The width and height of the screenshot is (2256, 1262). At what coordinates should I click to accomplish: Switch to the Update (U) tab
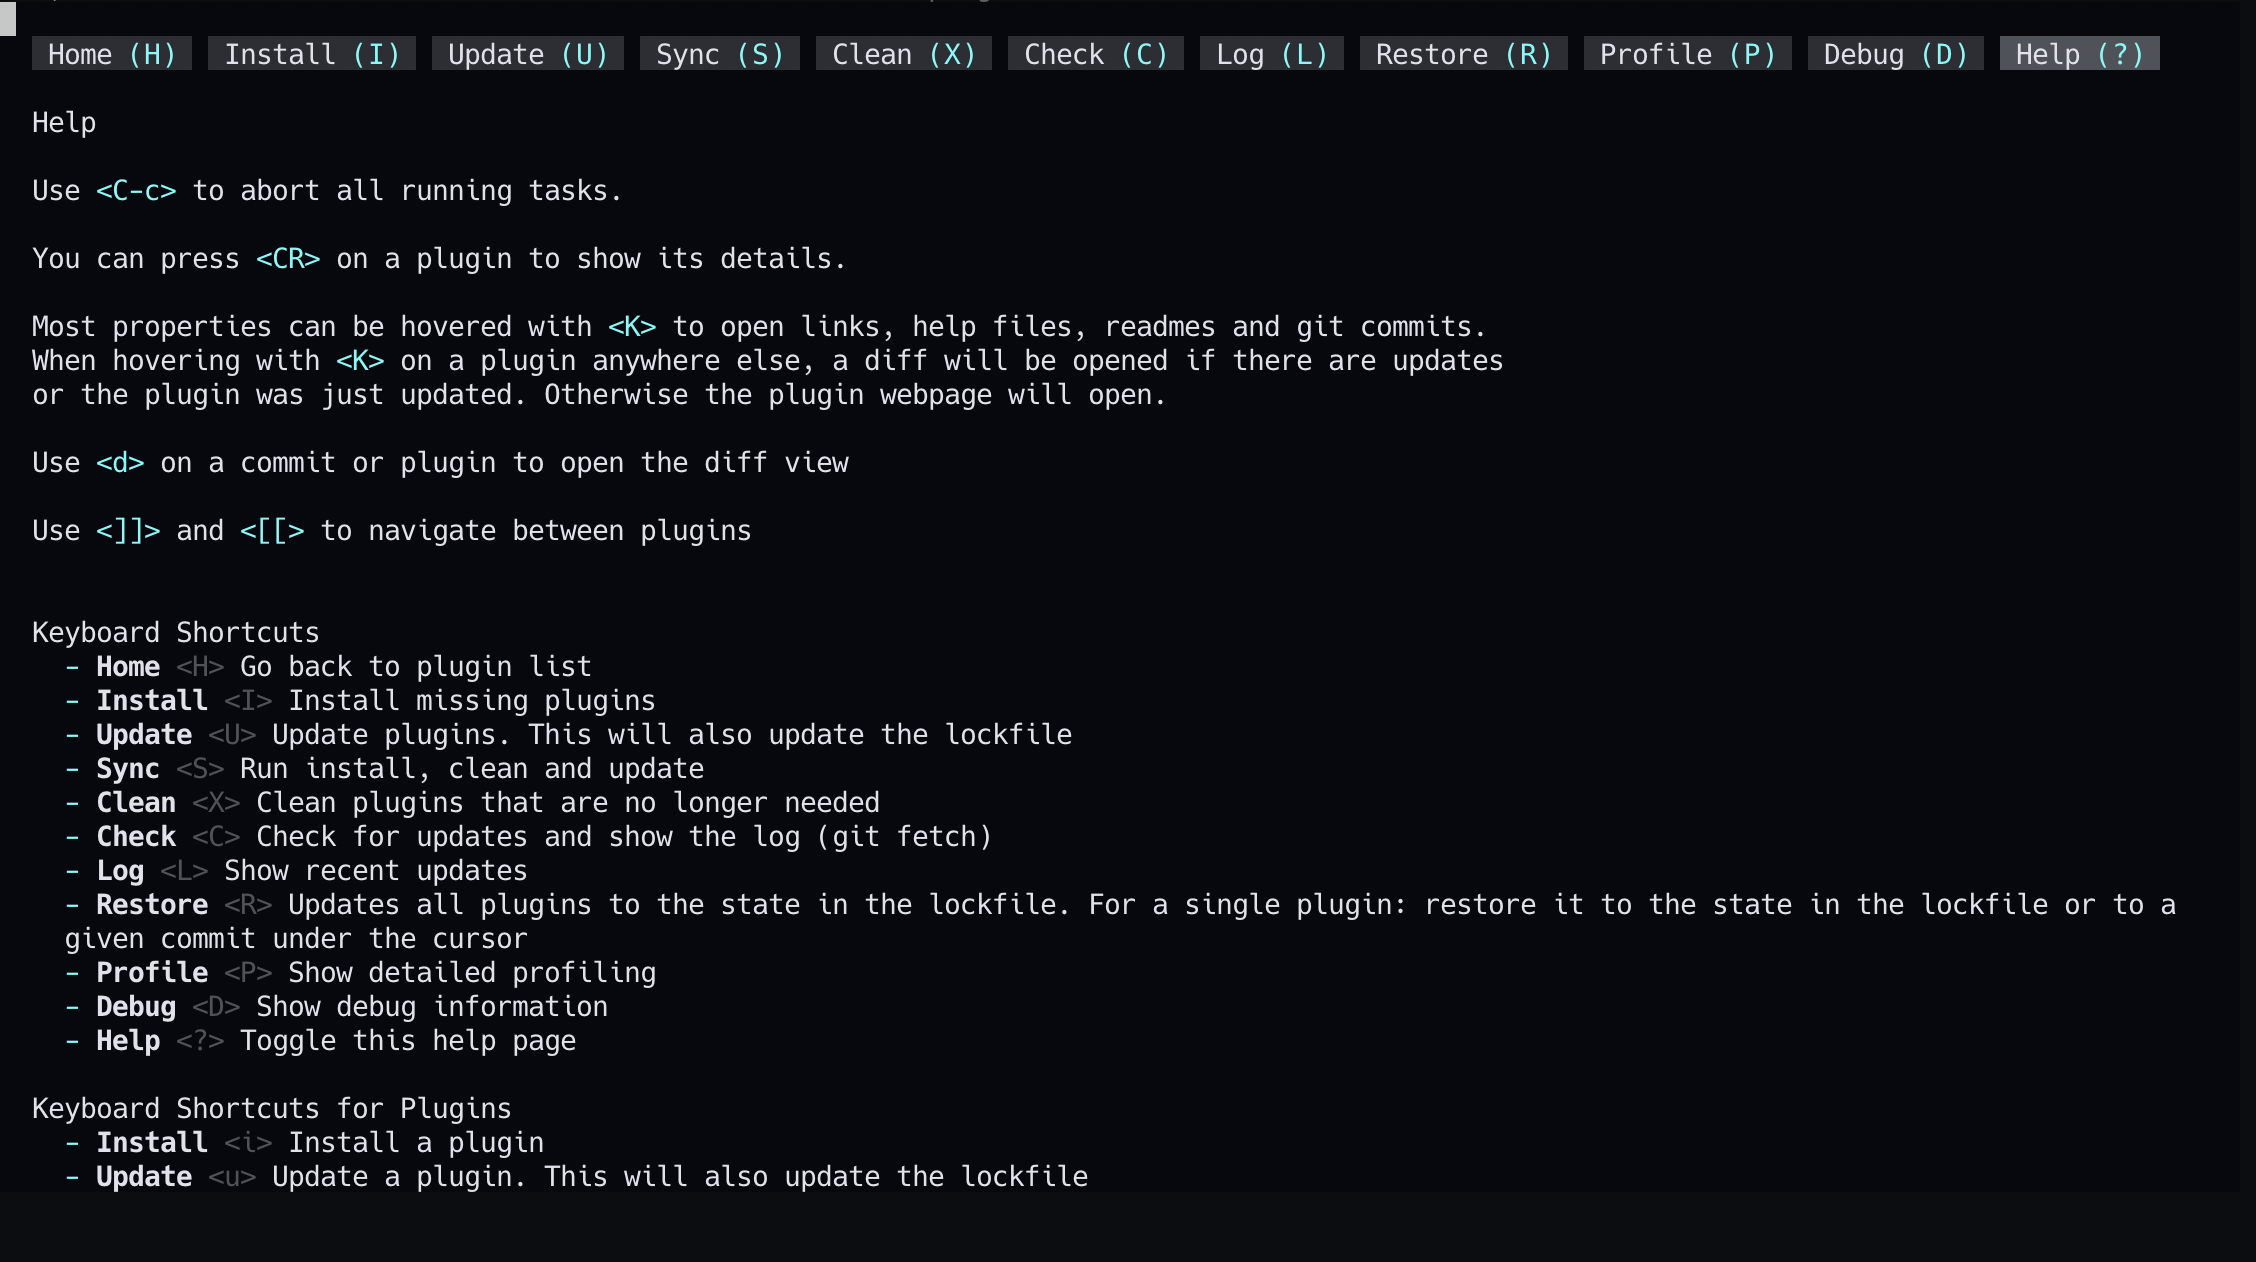527,54
